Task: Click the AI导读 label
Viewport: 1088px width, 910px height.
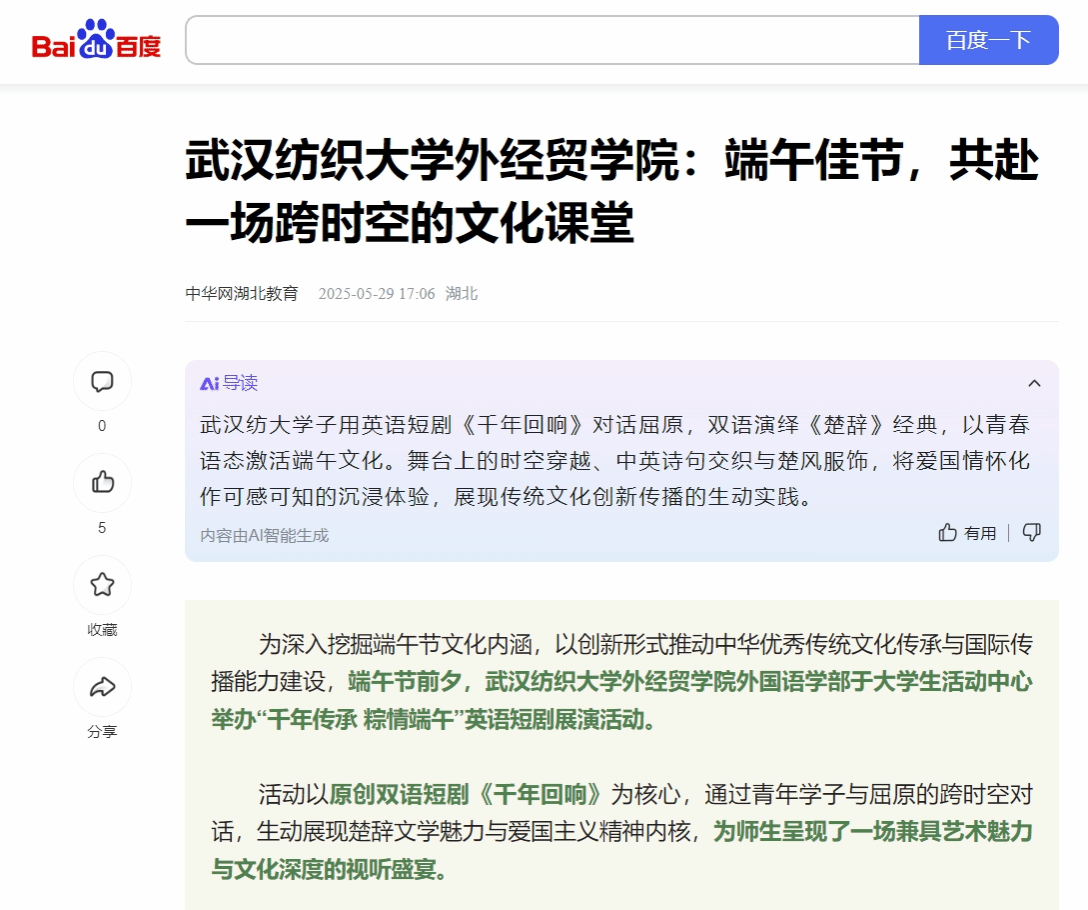Action: (229, 383)
